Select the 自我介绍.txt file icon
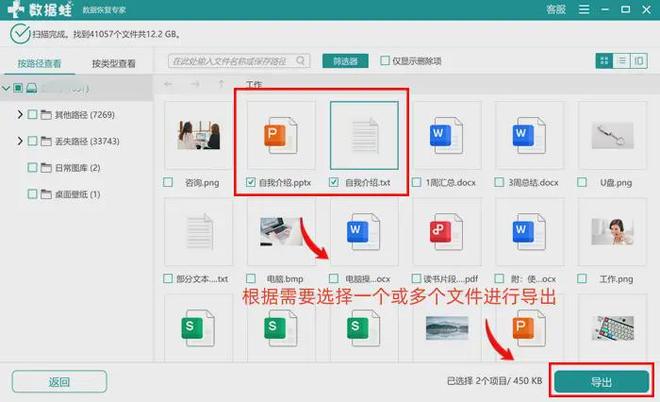Viewport: 660px width, 402px height. point(364,135)
